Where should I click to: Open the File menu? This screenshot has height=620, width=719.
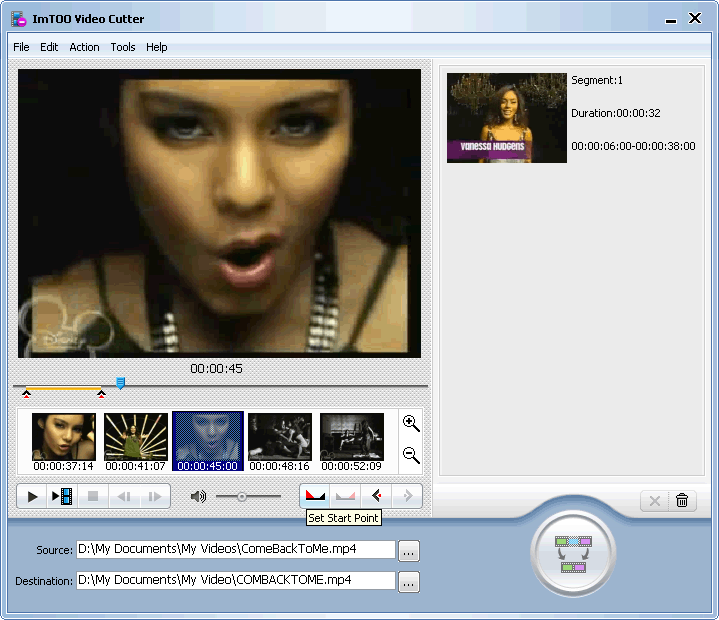[21, 47]
